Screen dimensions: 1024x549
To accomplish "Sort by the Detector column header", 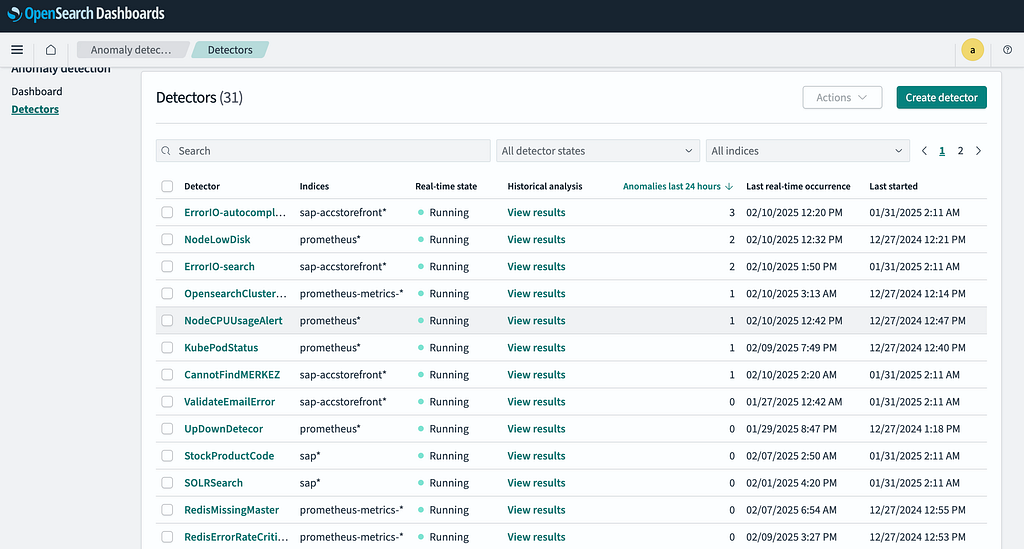I will pyautogui.click(x=202, y=187).
